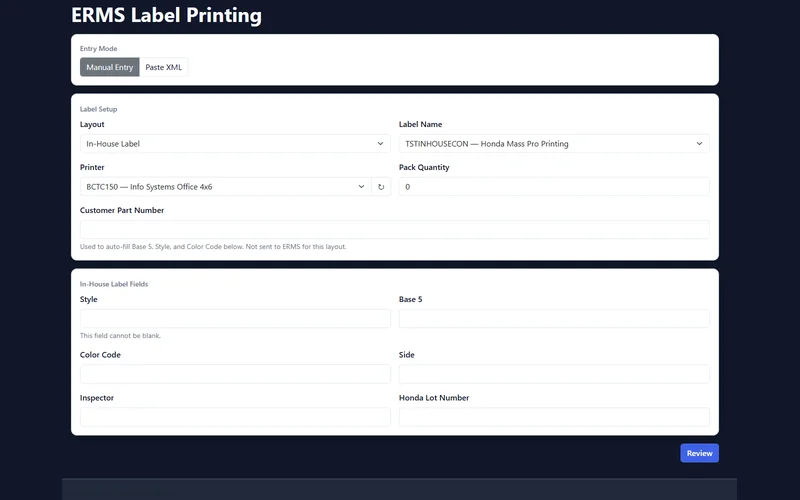
Task: Click the auto-fill hint text under Customer Part Number
Action: coord(213,246)
